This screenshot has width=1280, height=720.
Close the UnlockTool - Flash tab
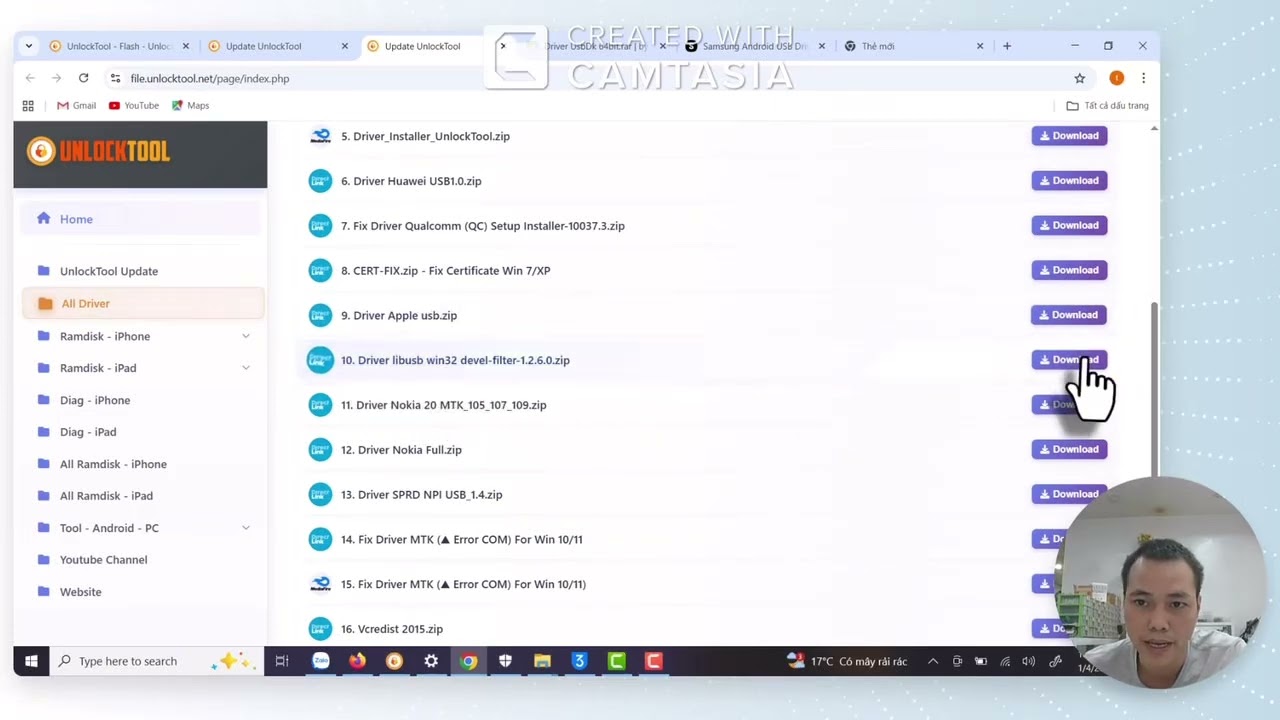(x=186, y=46)
